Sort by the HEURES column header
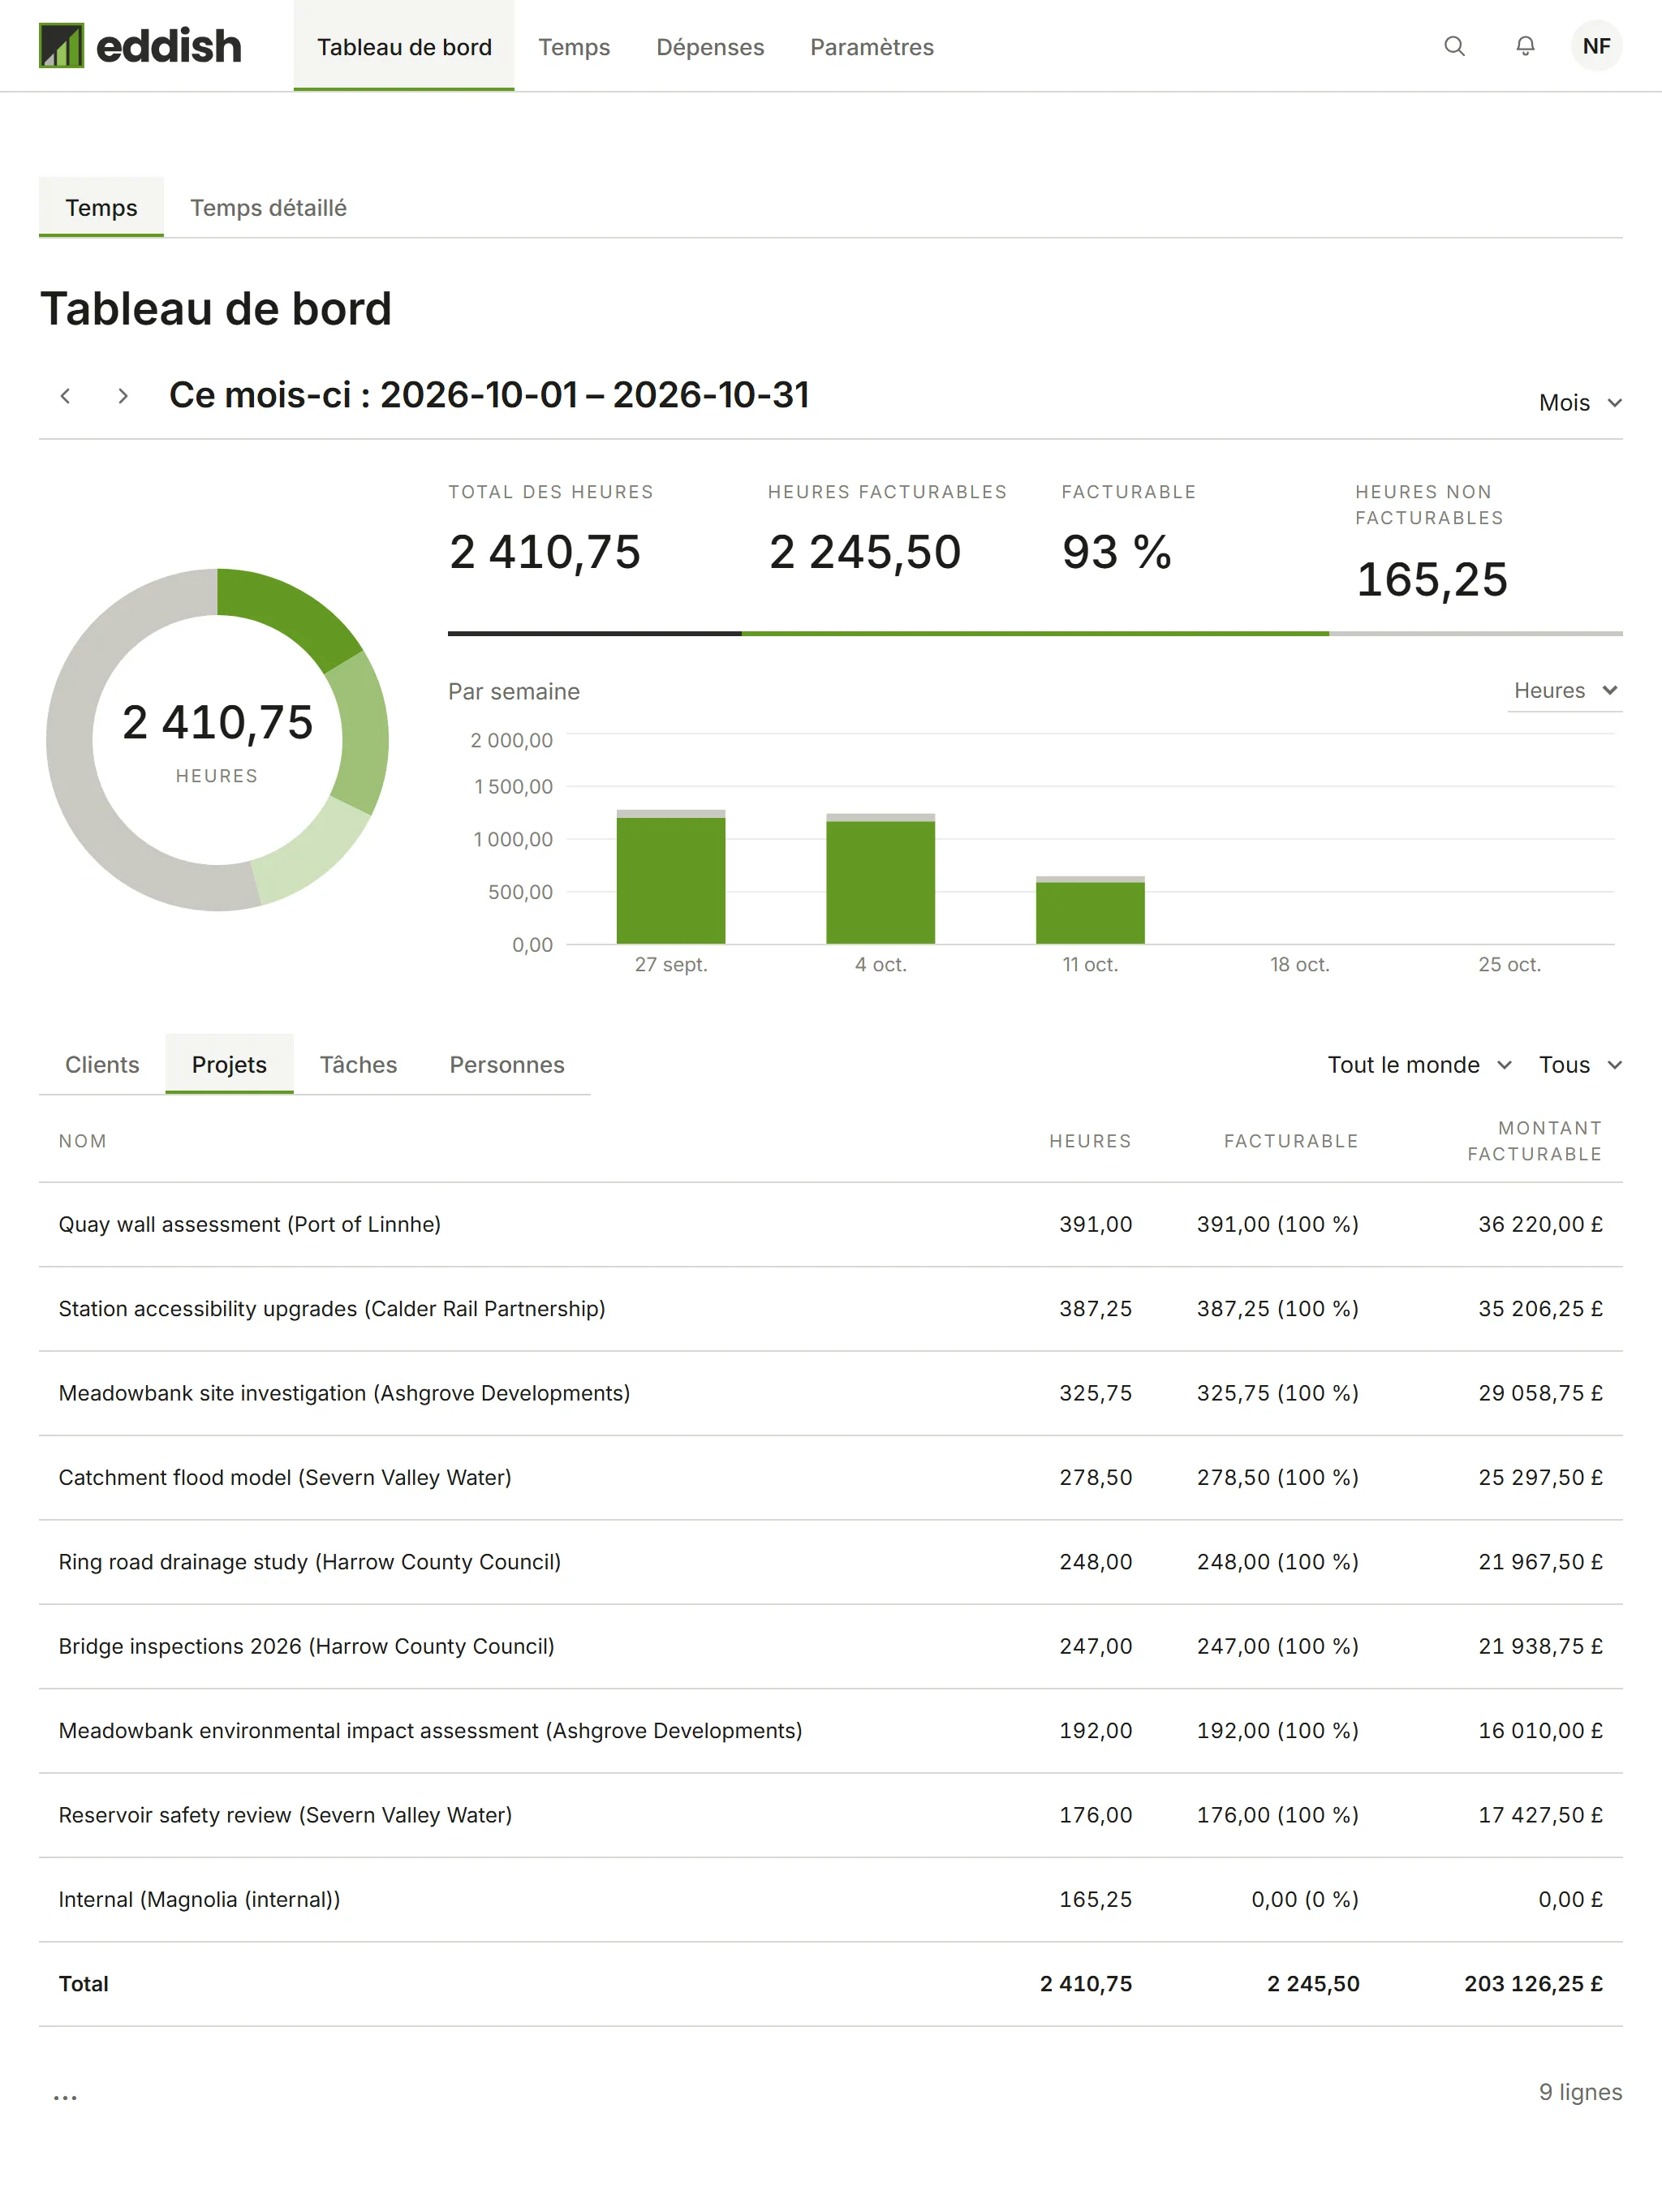The height and width of the screenshot is (2212, 1662). pyautogui.click(x=1090, y=1141)
